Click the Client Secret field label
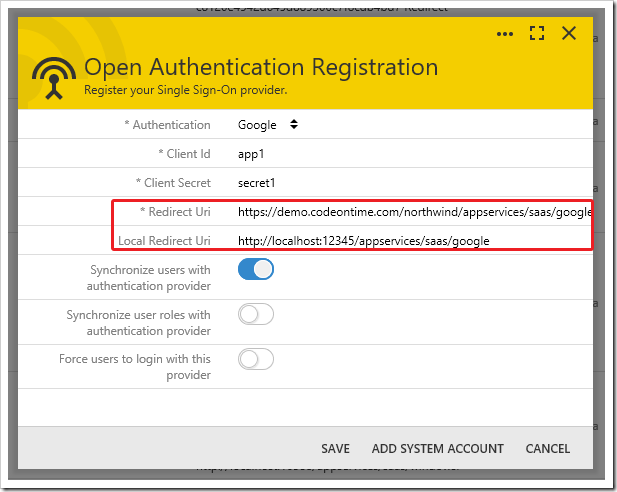Image resolution: width=617 pixels, height=492 pixels. (172, 184)
